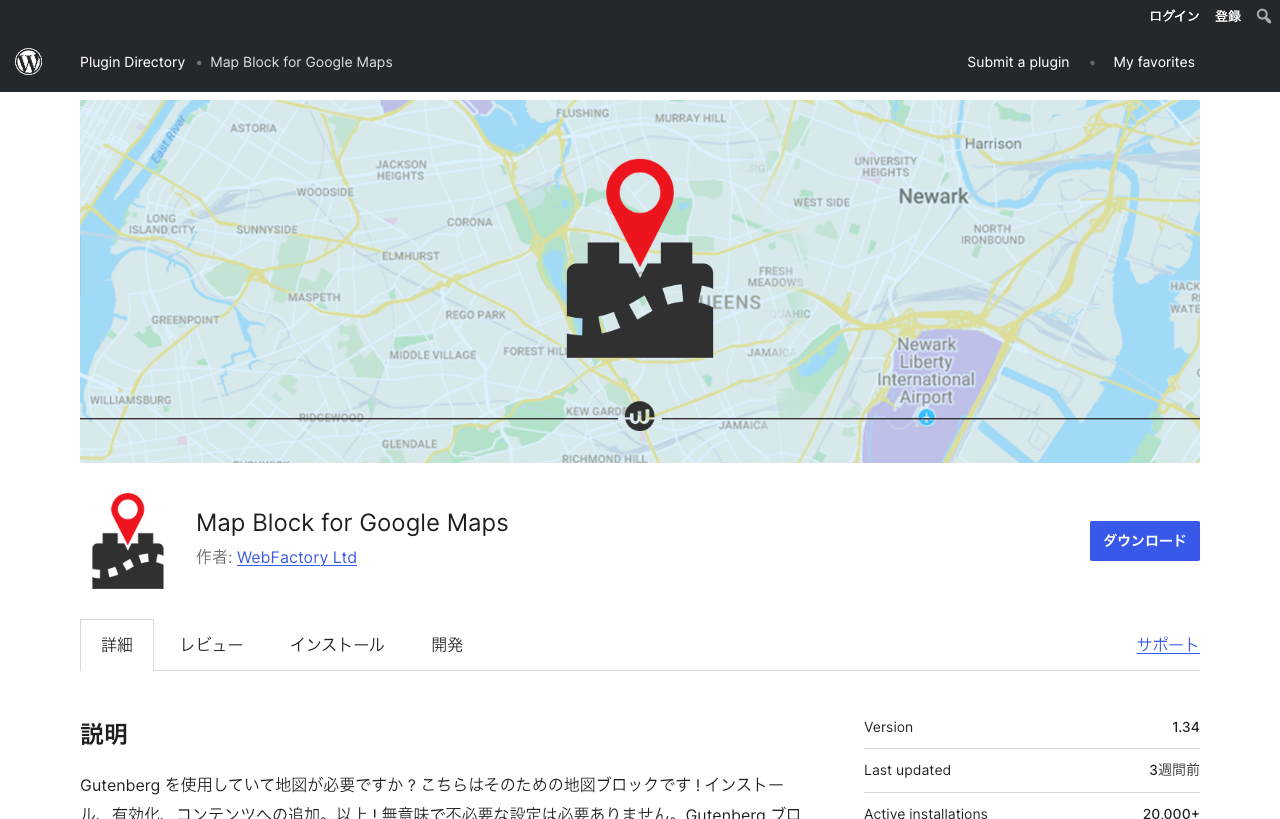
Task: Open the Plugin Directory link
Action: click(132, 62)
